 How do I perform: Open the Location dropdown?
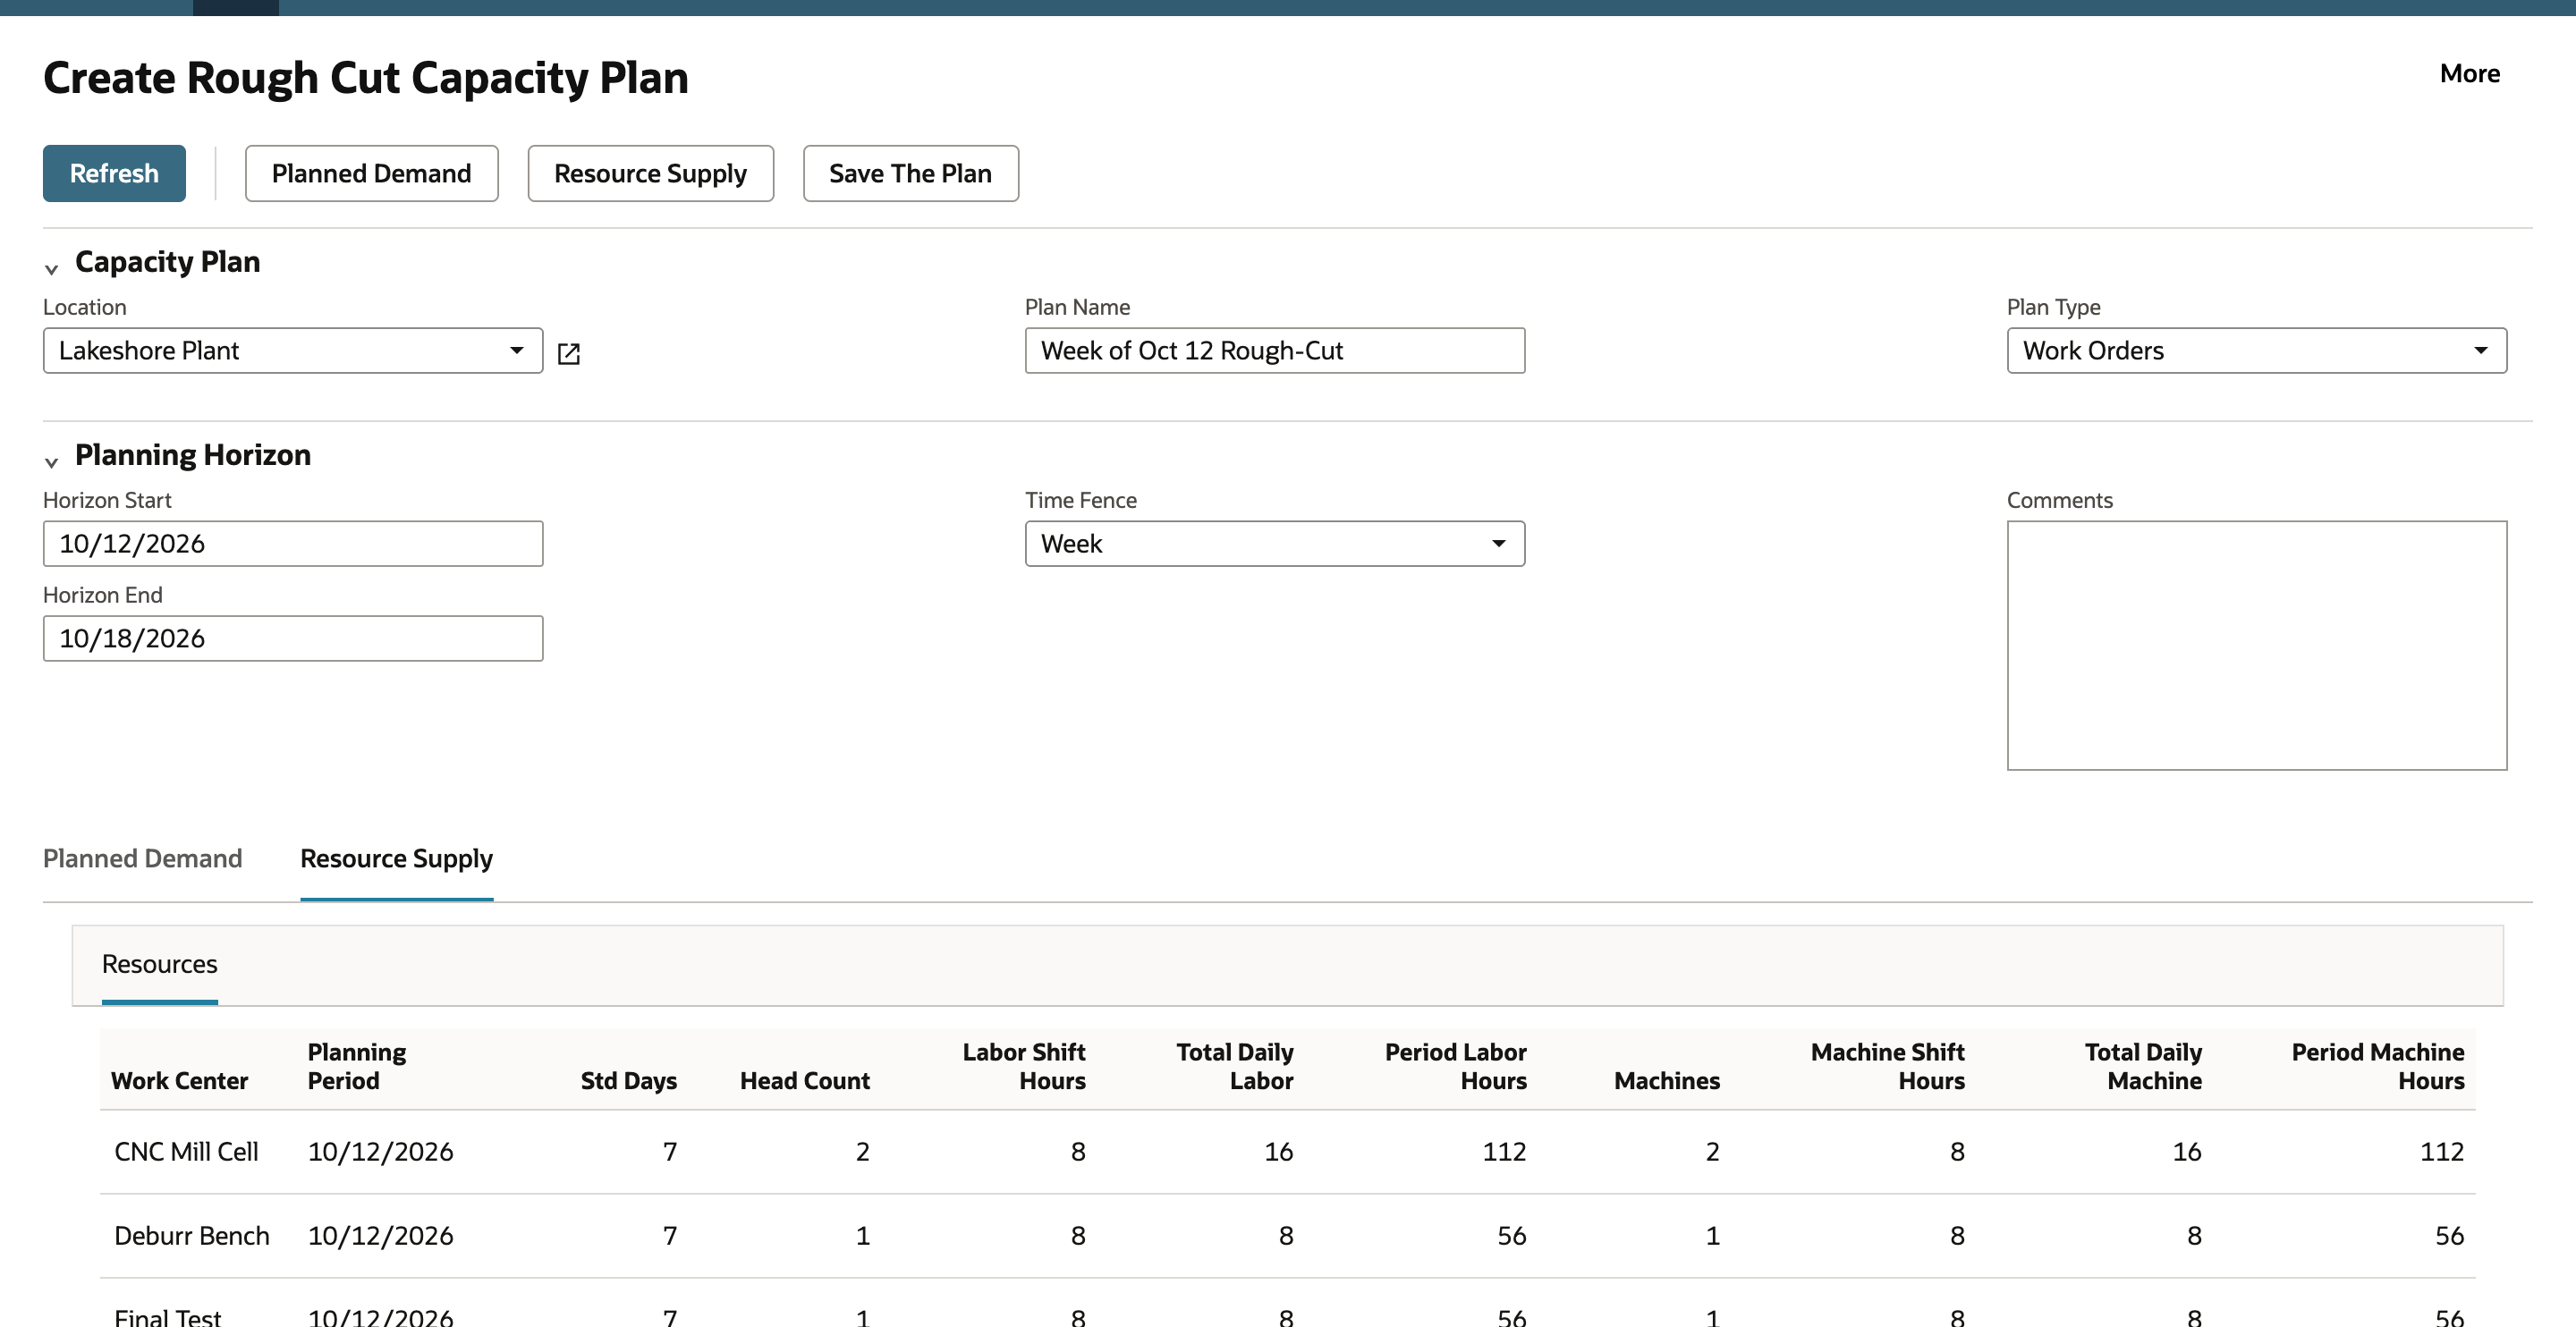click(293, 350)
